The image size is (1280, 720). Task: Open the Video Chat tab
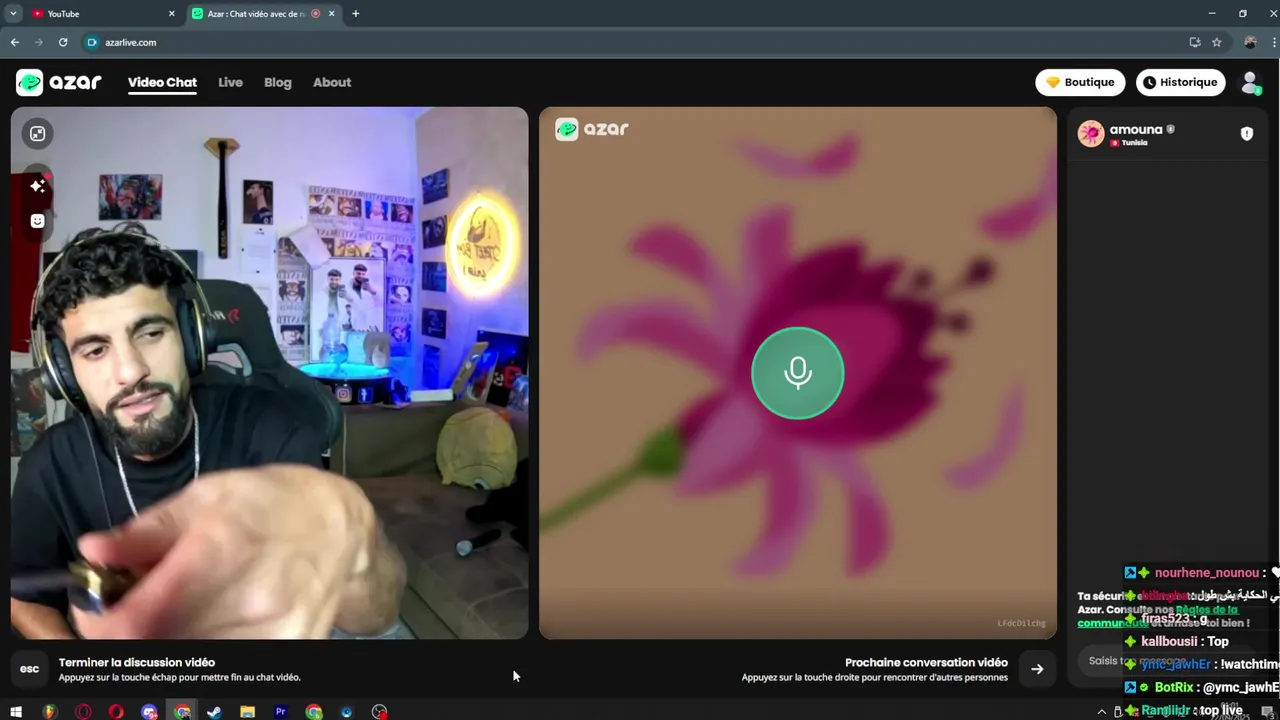pyautogui.click(x=162, y=82)
